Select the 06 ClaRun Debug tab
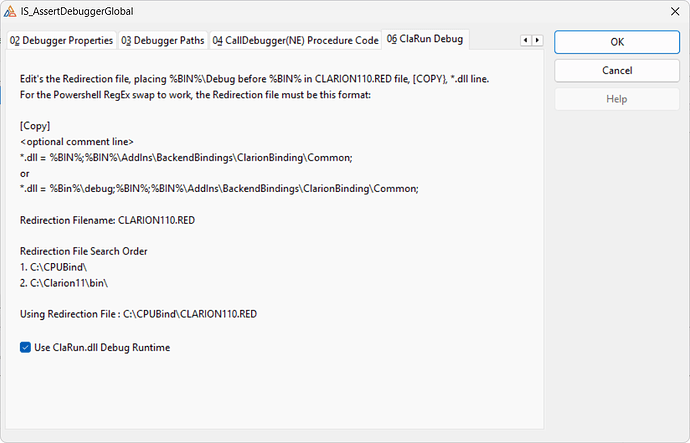690x443 pixels. click(x=425, y=39)
